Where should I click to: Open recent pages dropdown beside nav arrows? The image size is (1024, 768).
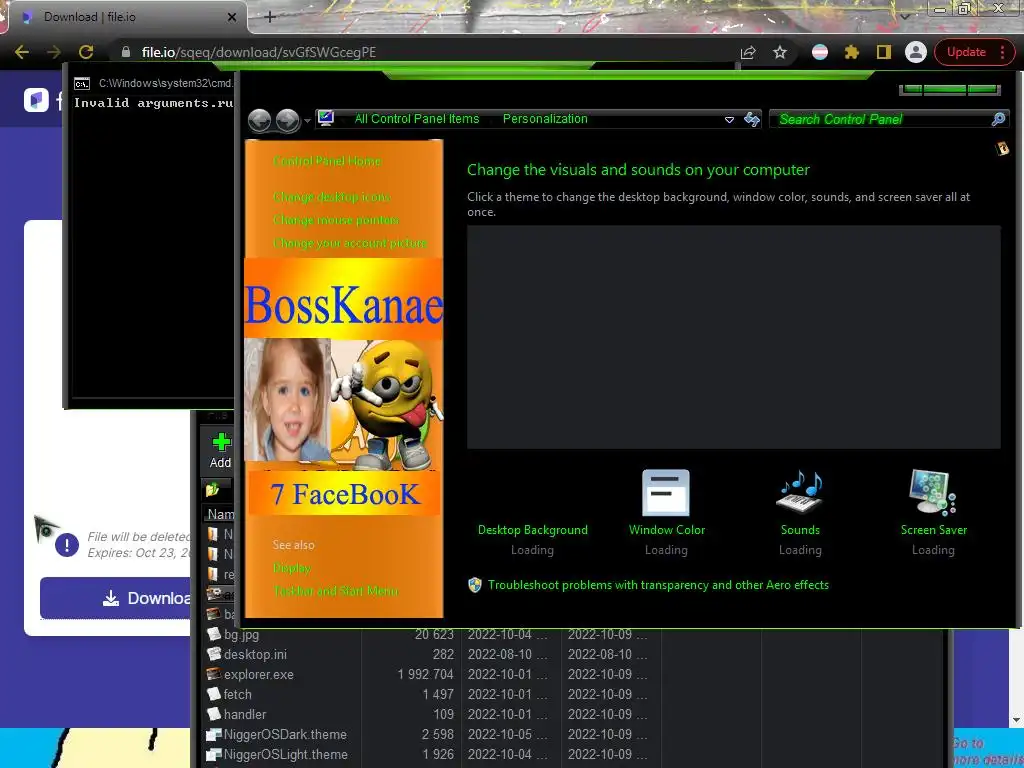coord(307,121)
